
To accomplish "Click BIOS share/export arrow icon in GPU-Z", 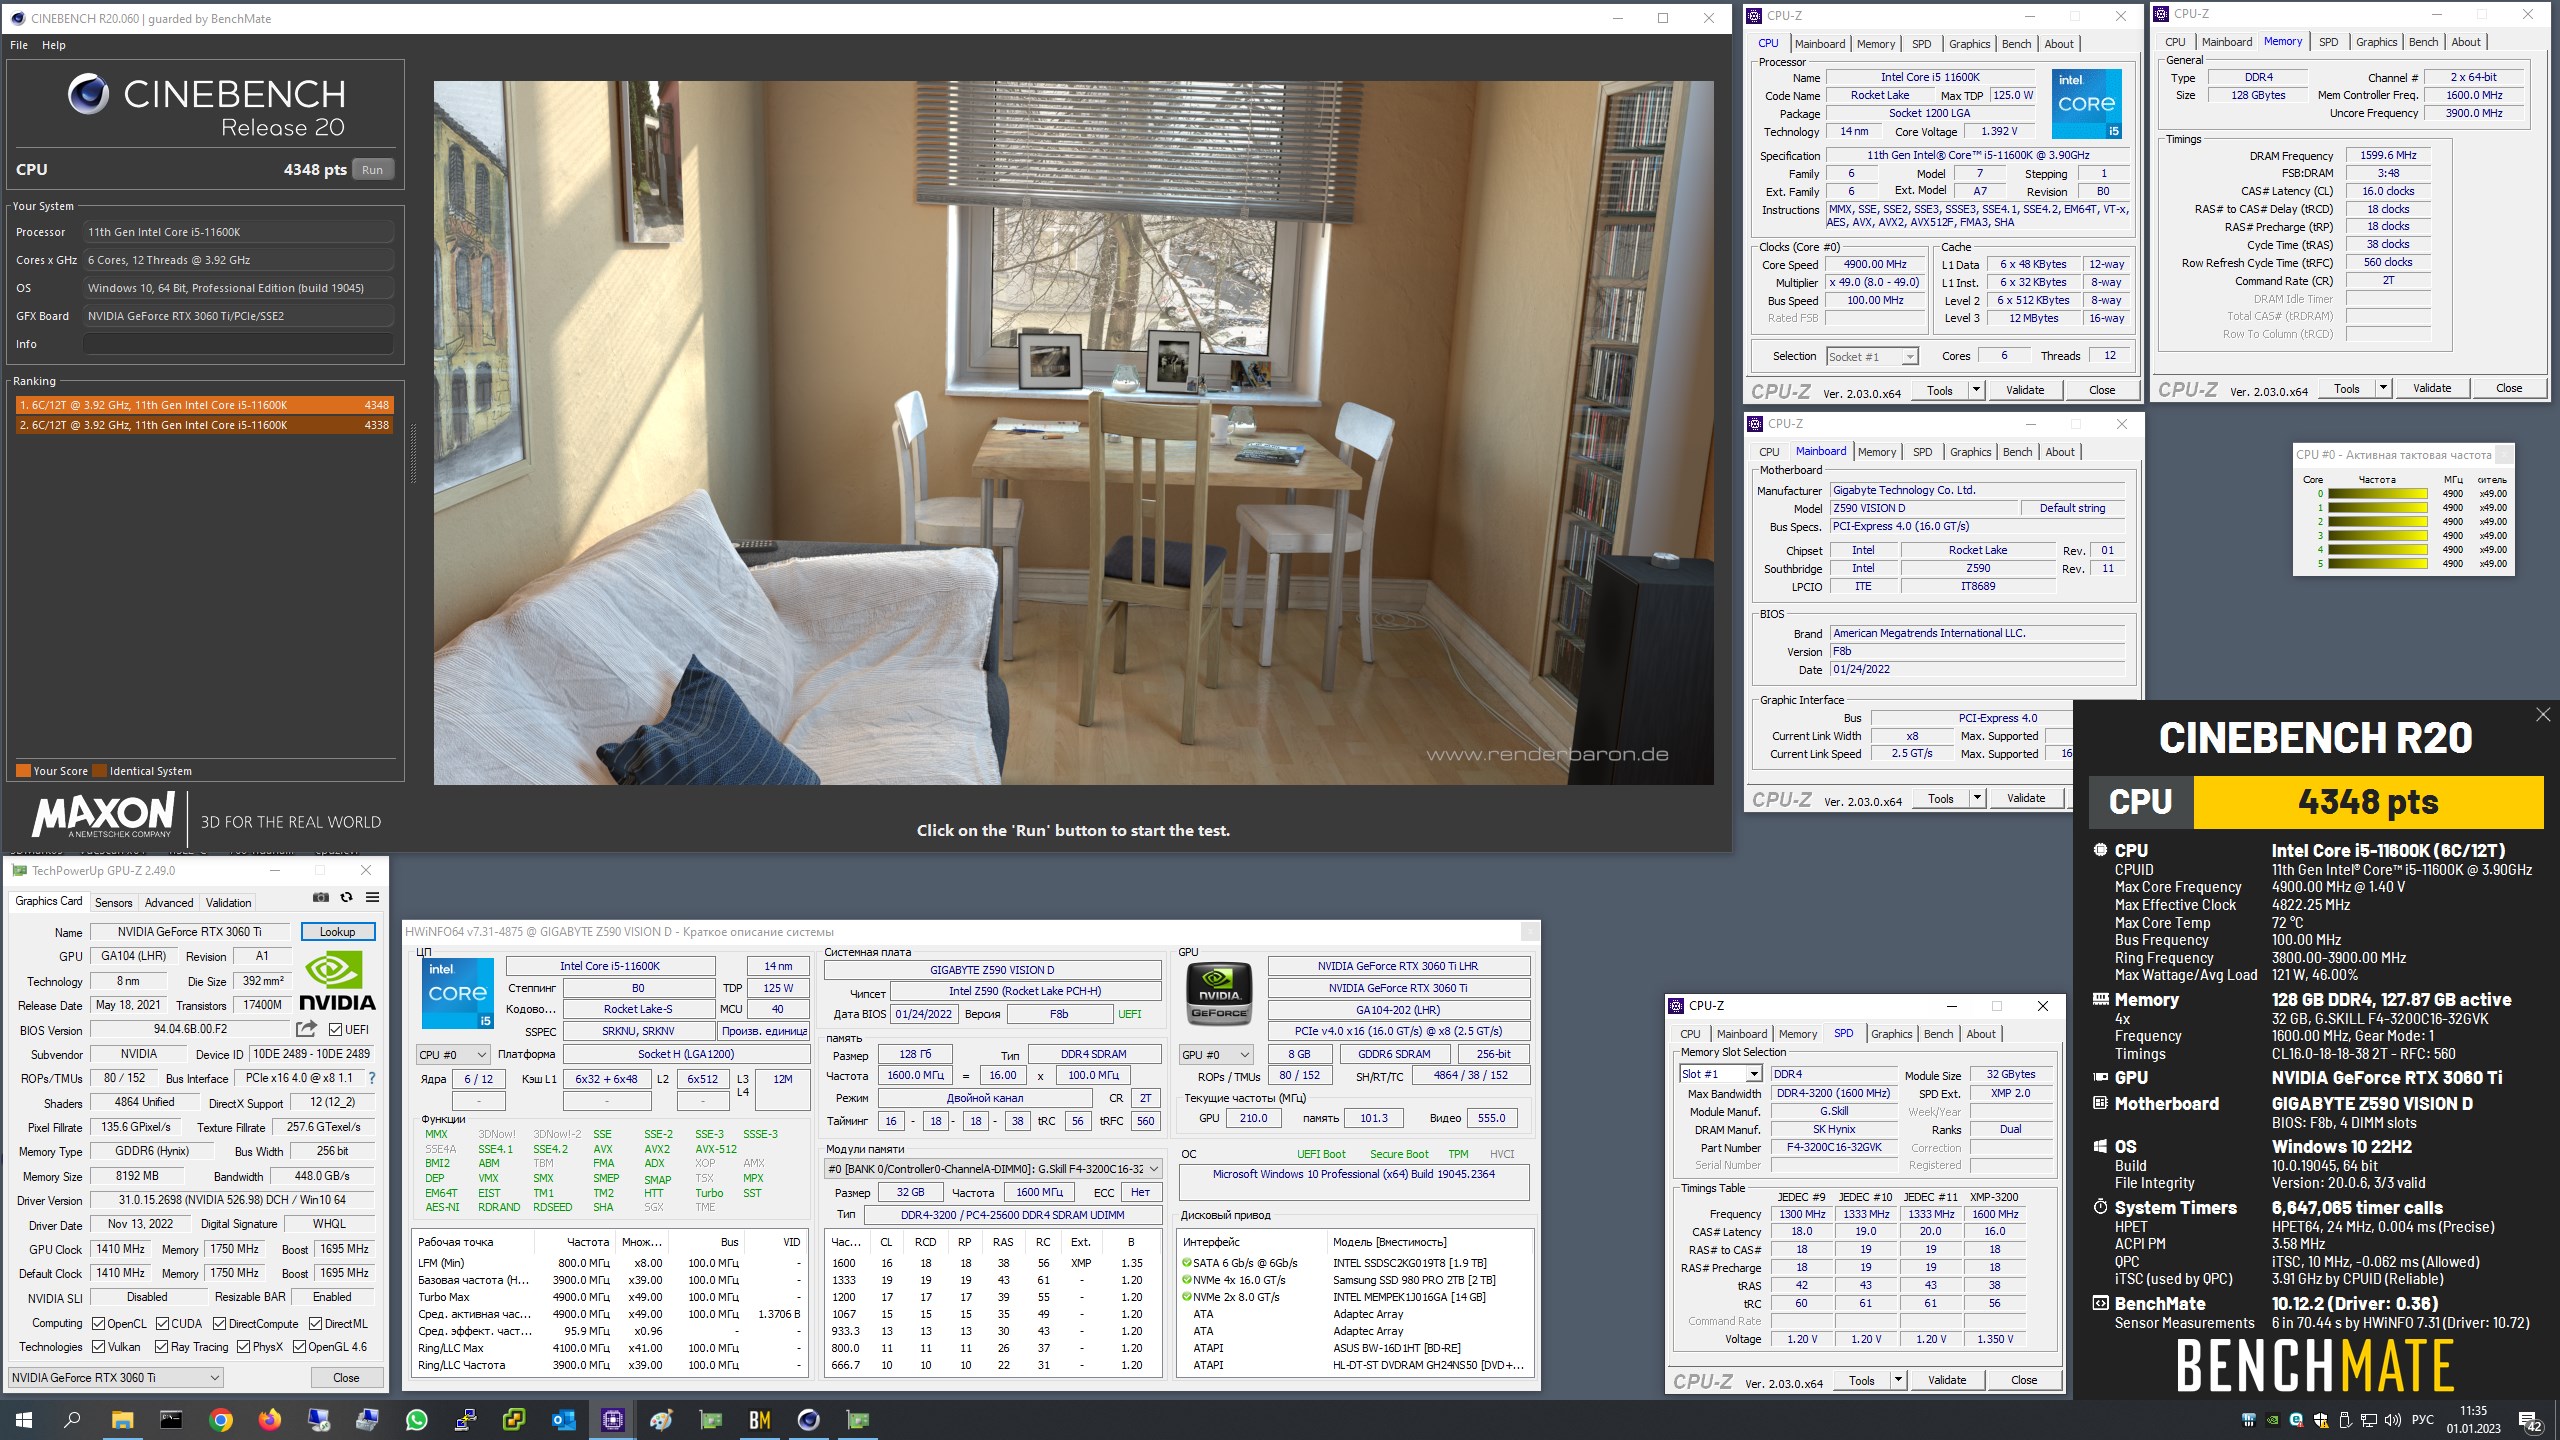I will coord(306,1029).
